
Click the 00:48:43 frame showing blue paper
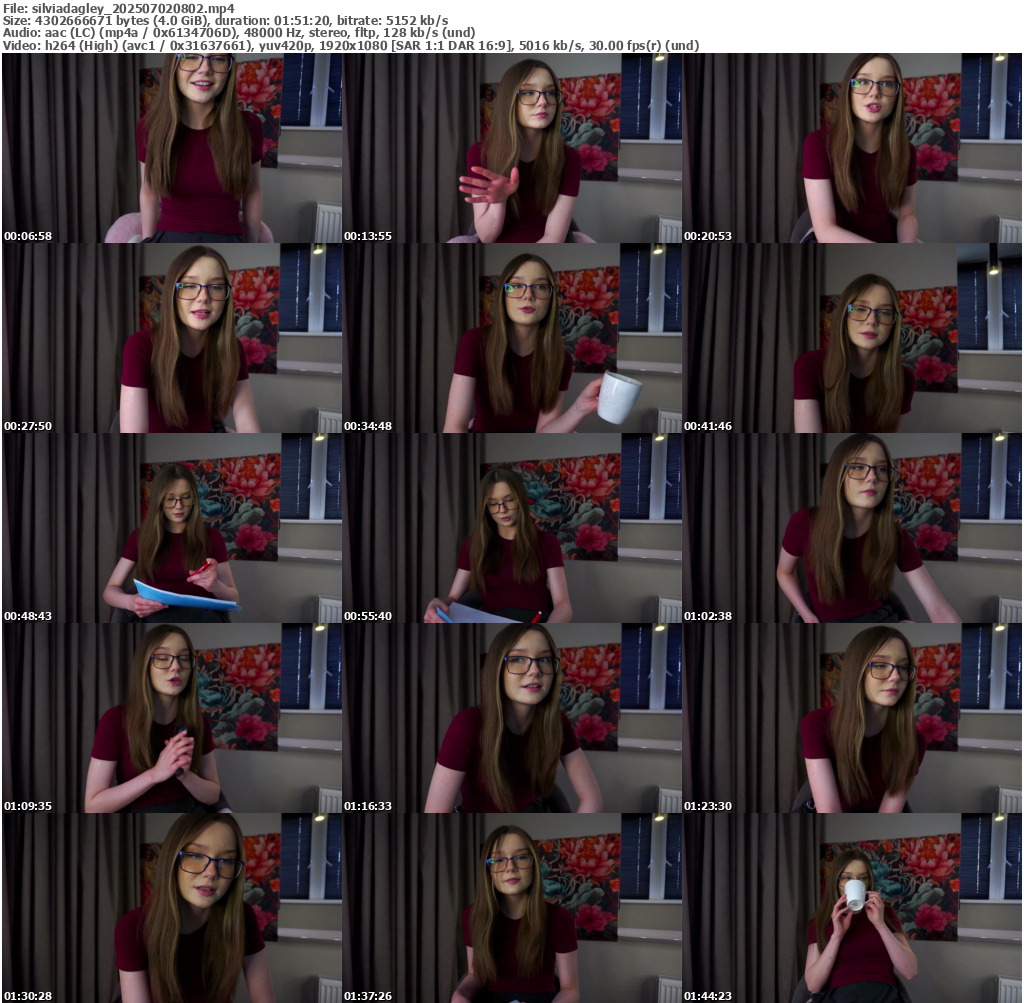[x=172, y=528]
